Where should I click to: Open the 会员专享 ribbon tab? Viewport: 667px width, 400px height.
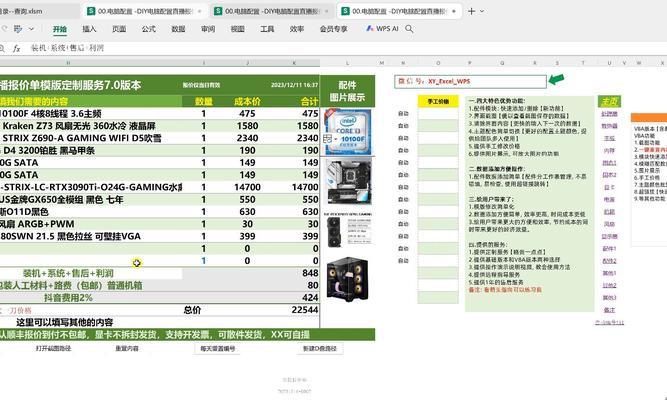[334, 29]
